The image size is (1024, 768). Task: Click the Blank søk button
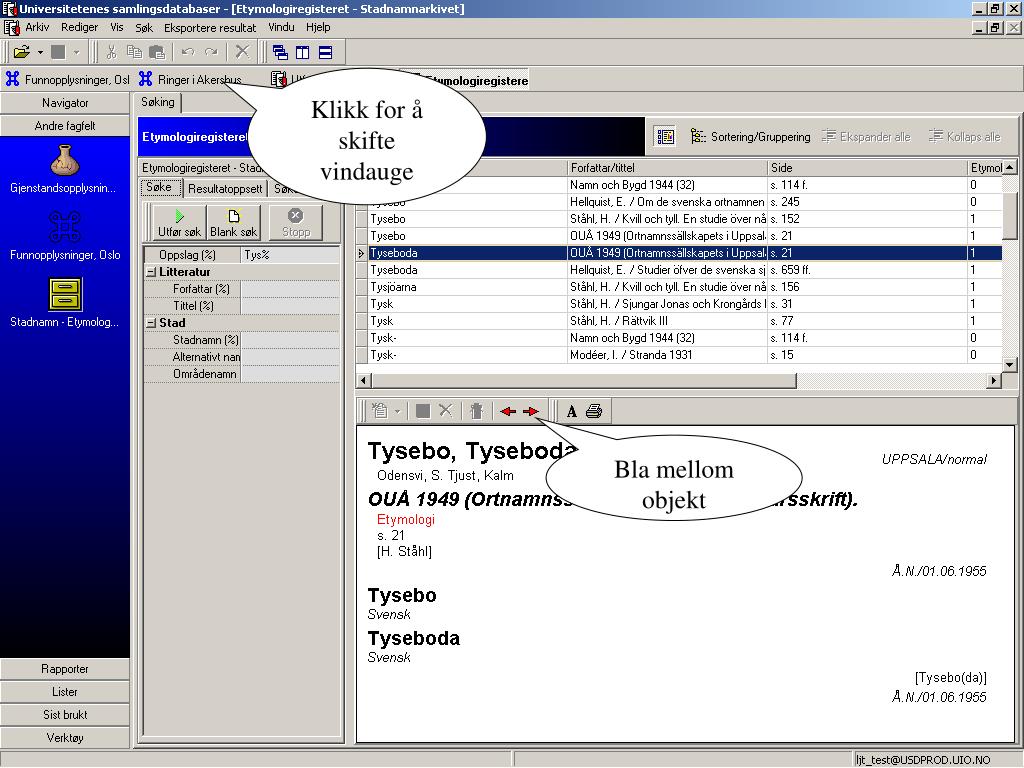tap(234, 223)
